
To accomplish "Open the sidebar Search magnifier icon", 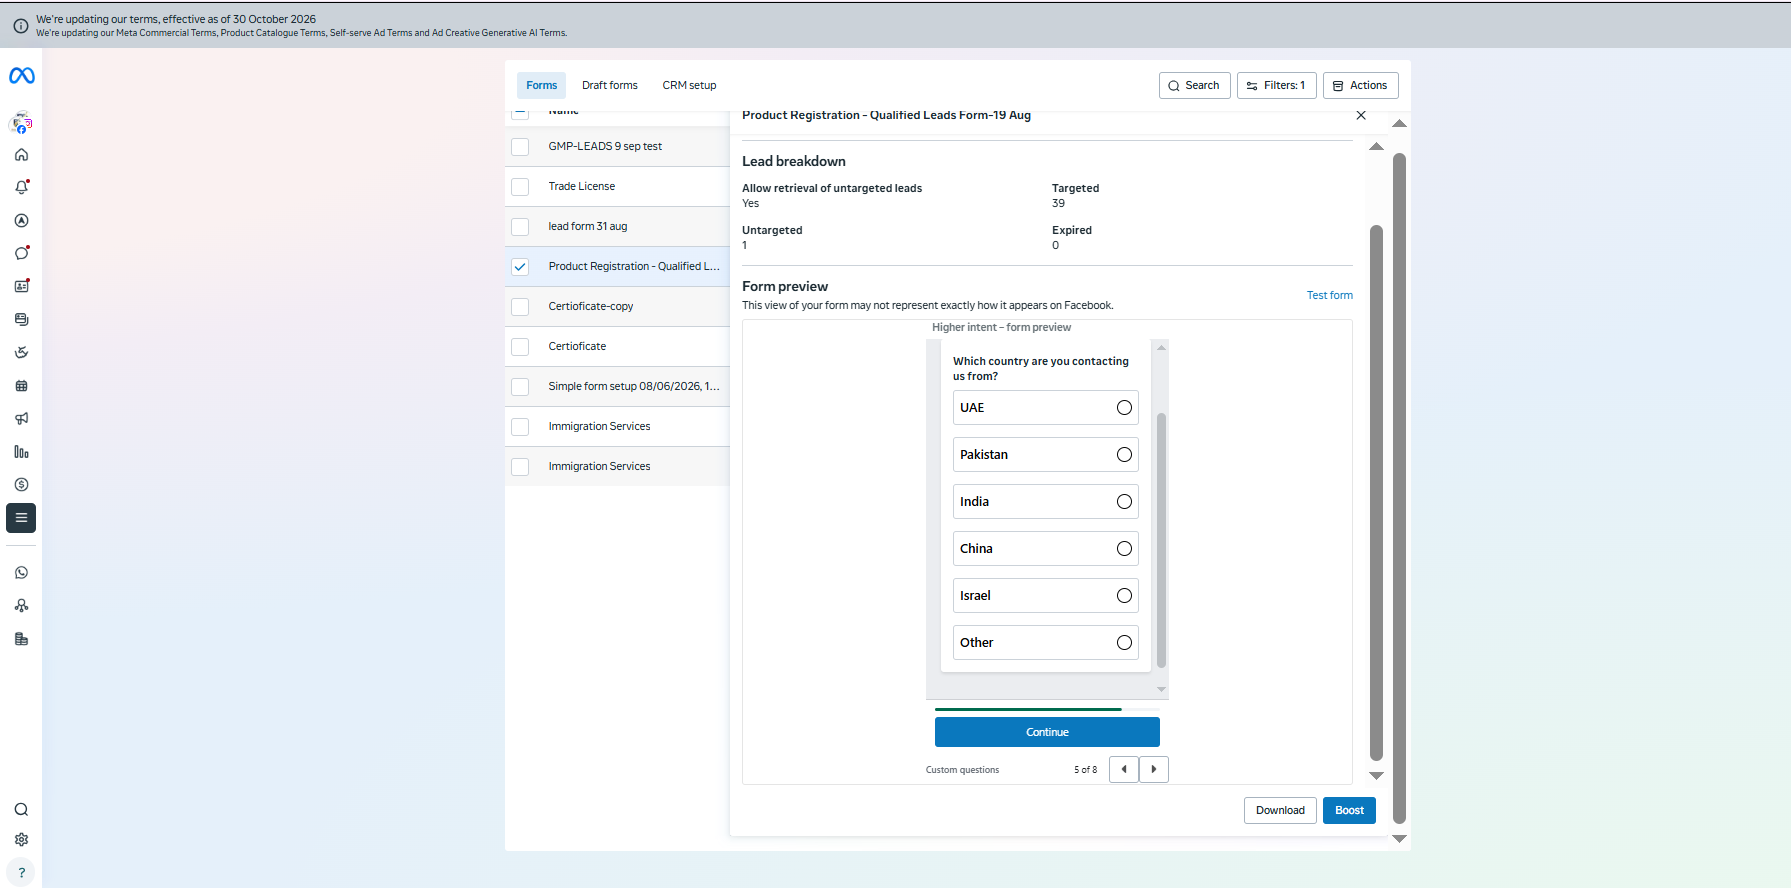I will [21, 810].
